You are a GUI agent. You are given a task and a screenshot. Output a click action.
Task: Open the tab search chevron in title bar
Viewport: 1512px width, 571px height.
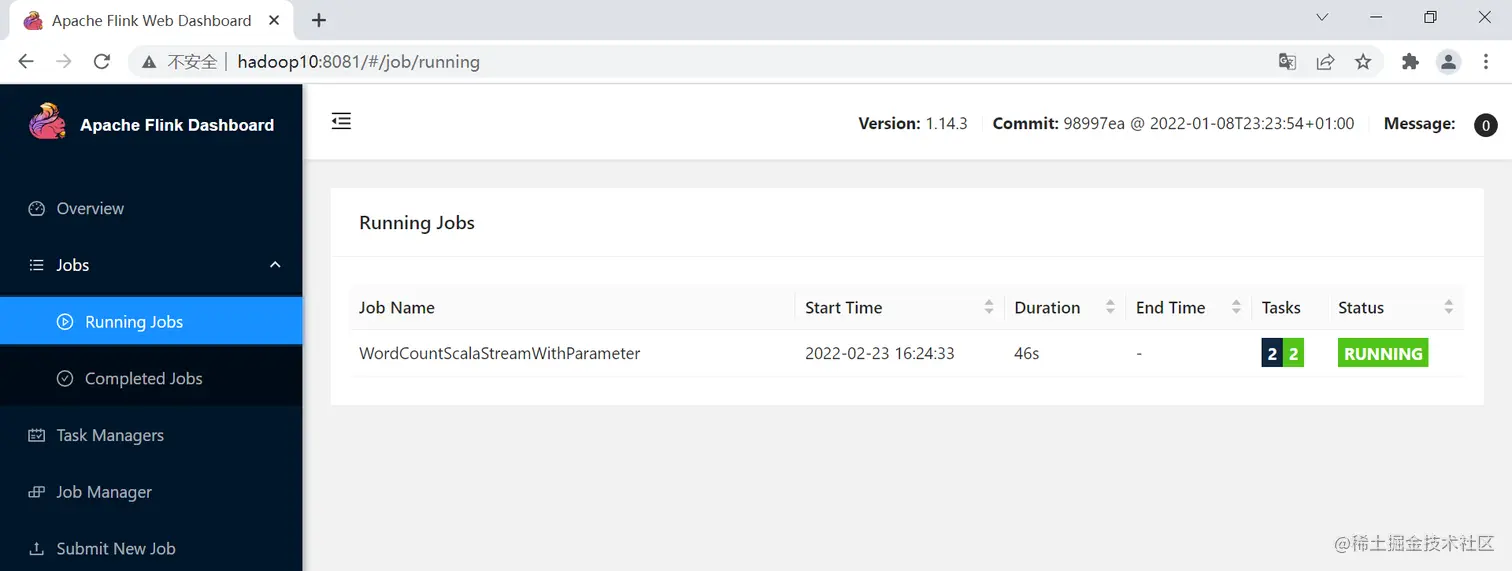click(1322, 17)
